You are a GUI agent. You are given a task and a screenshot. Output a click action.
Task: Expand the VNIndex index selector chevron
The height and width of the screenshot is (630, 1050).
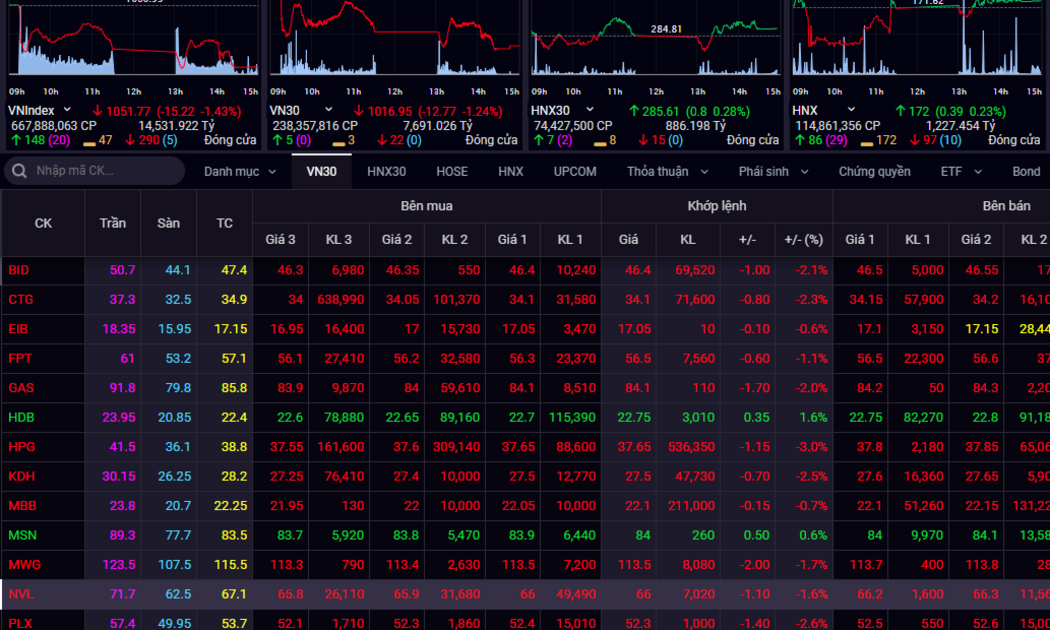click(x=67, y=110)
